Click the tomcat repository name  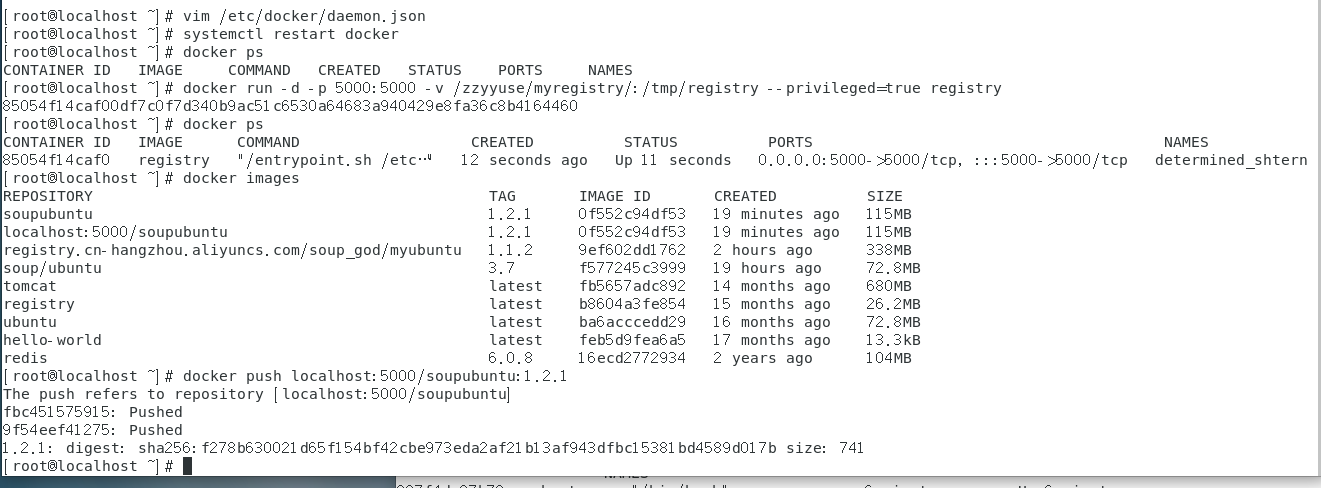tap(30, 286)
